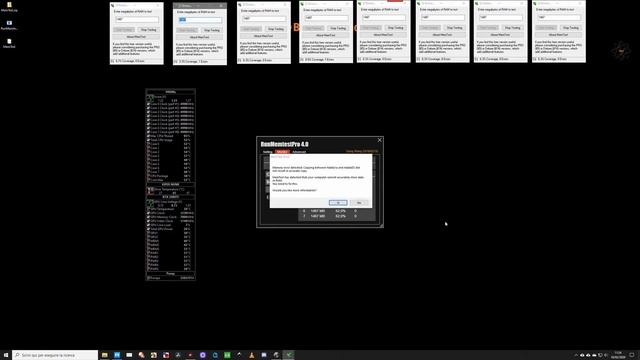640x360 pixels.
Task: Click About MemTest in the rightmost MemTest window
Action: pyautogui.click(x=558, y=35)
